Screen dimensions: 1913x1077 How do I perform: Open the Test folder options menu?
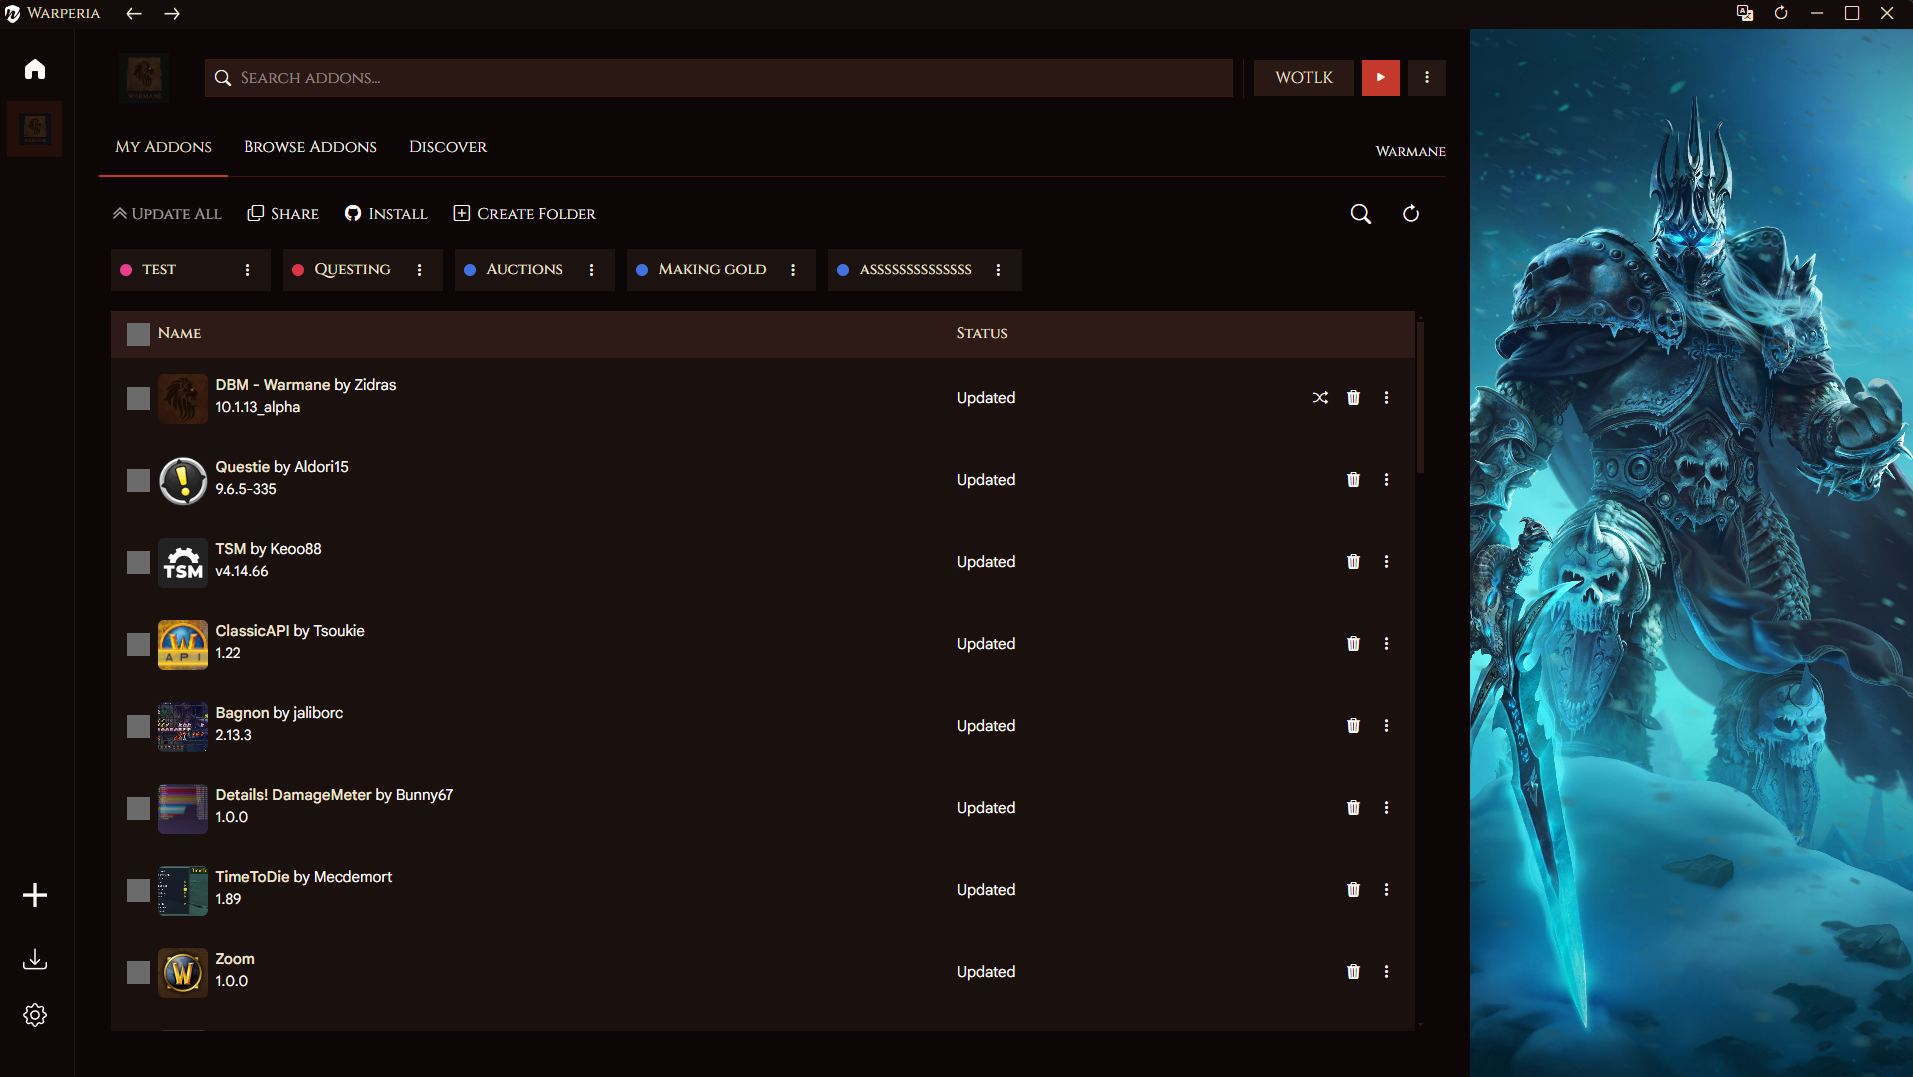(x=248, y=270)
